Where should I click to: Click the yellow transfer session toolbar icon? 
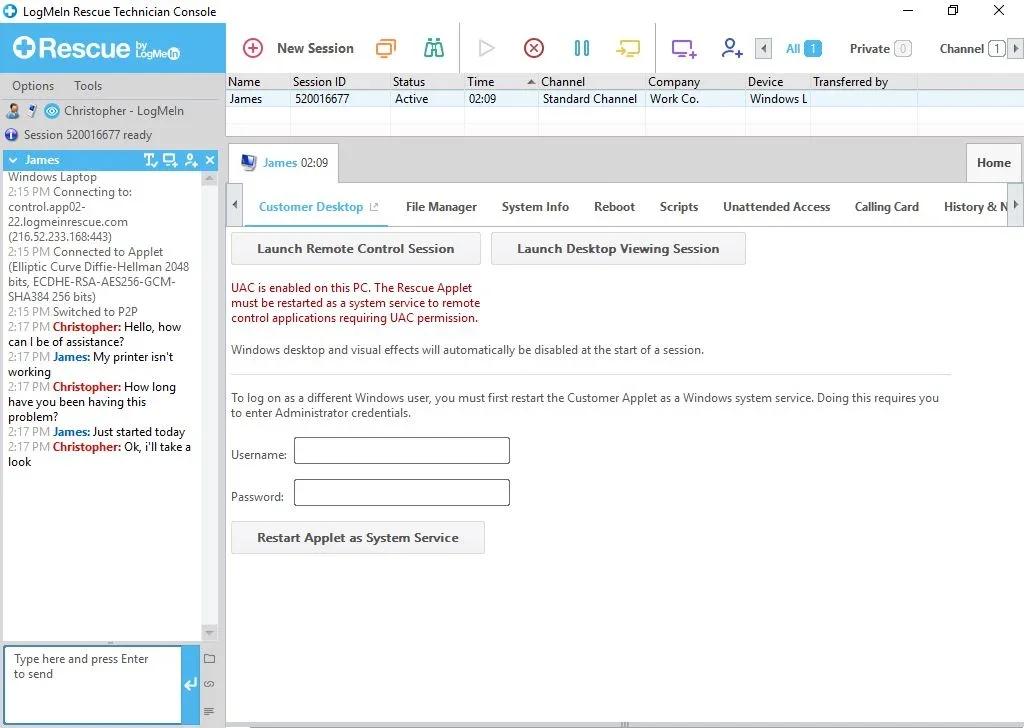[628, 48]
